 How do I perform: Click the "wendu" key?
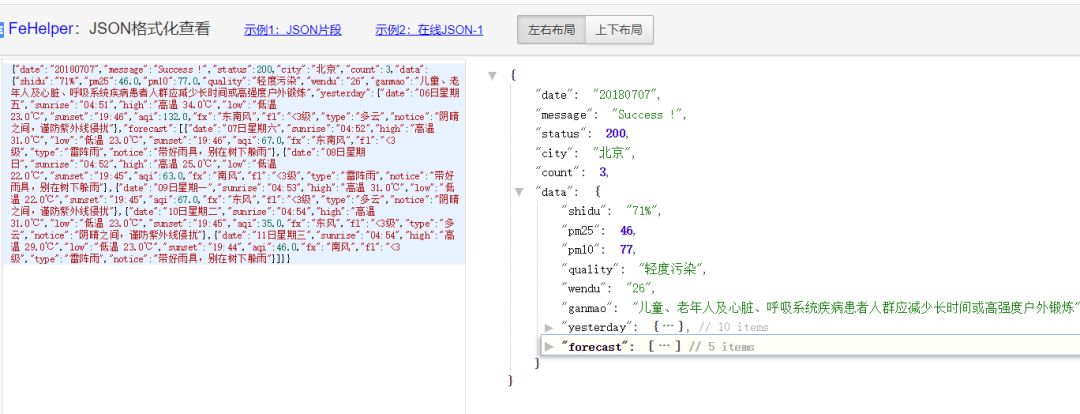point(584,289)
